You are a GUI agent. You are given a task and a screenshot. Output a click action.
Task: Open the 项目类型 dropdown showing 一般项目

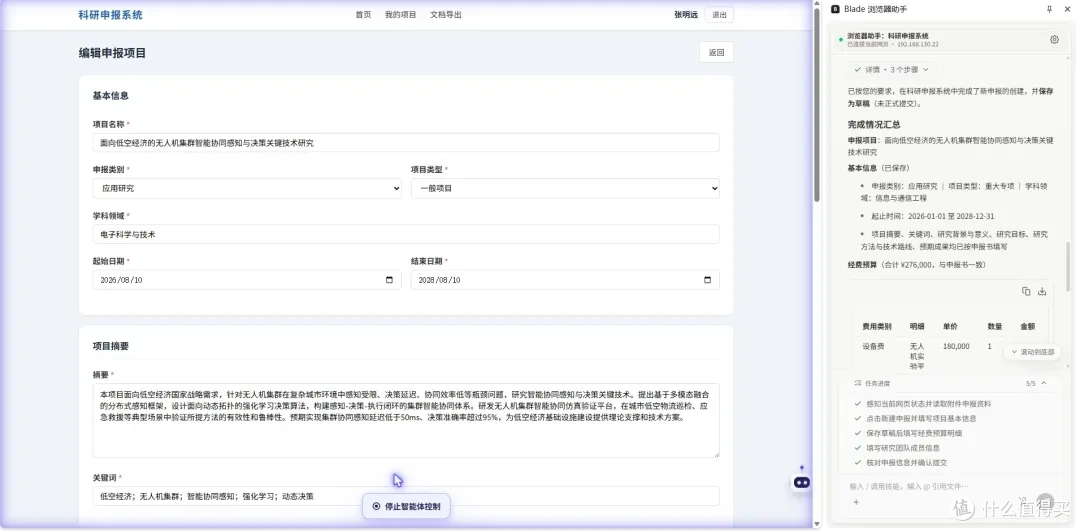coord(565,188)
